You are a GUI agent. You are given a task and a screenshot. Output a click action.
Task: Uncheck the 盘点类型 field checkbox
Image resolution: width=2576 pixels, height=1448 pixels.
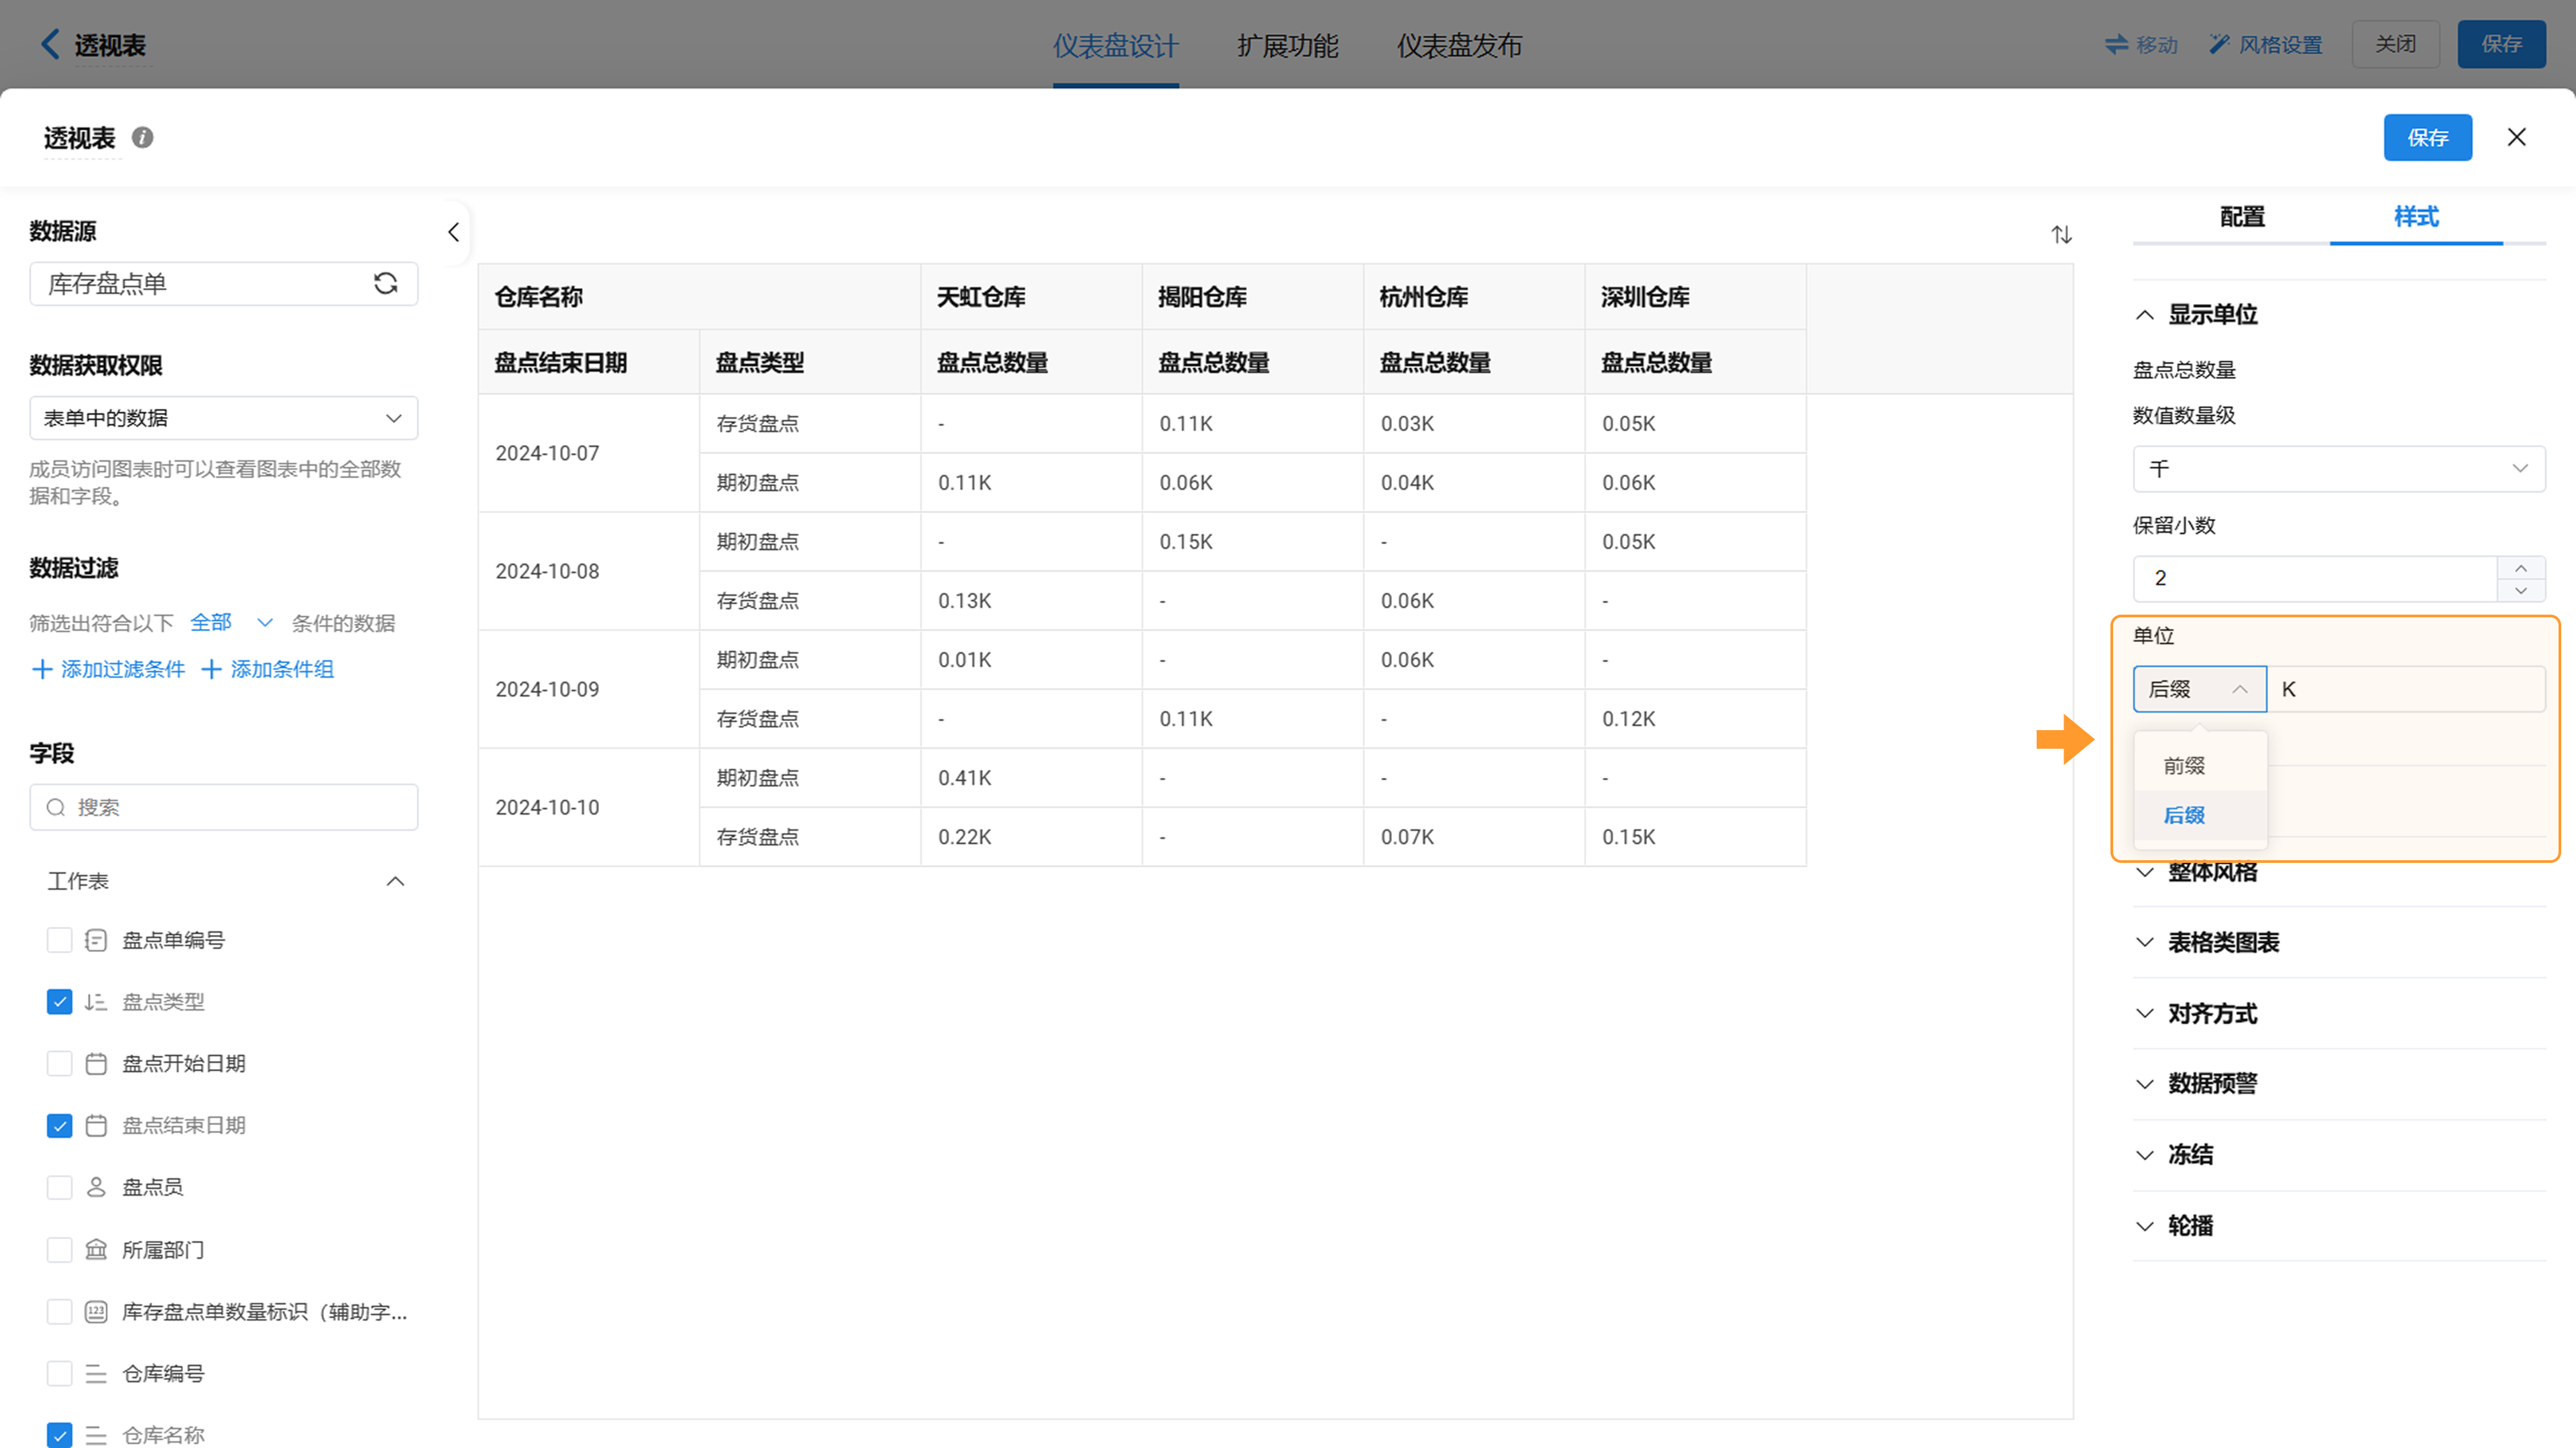click(59, 1002)
